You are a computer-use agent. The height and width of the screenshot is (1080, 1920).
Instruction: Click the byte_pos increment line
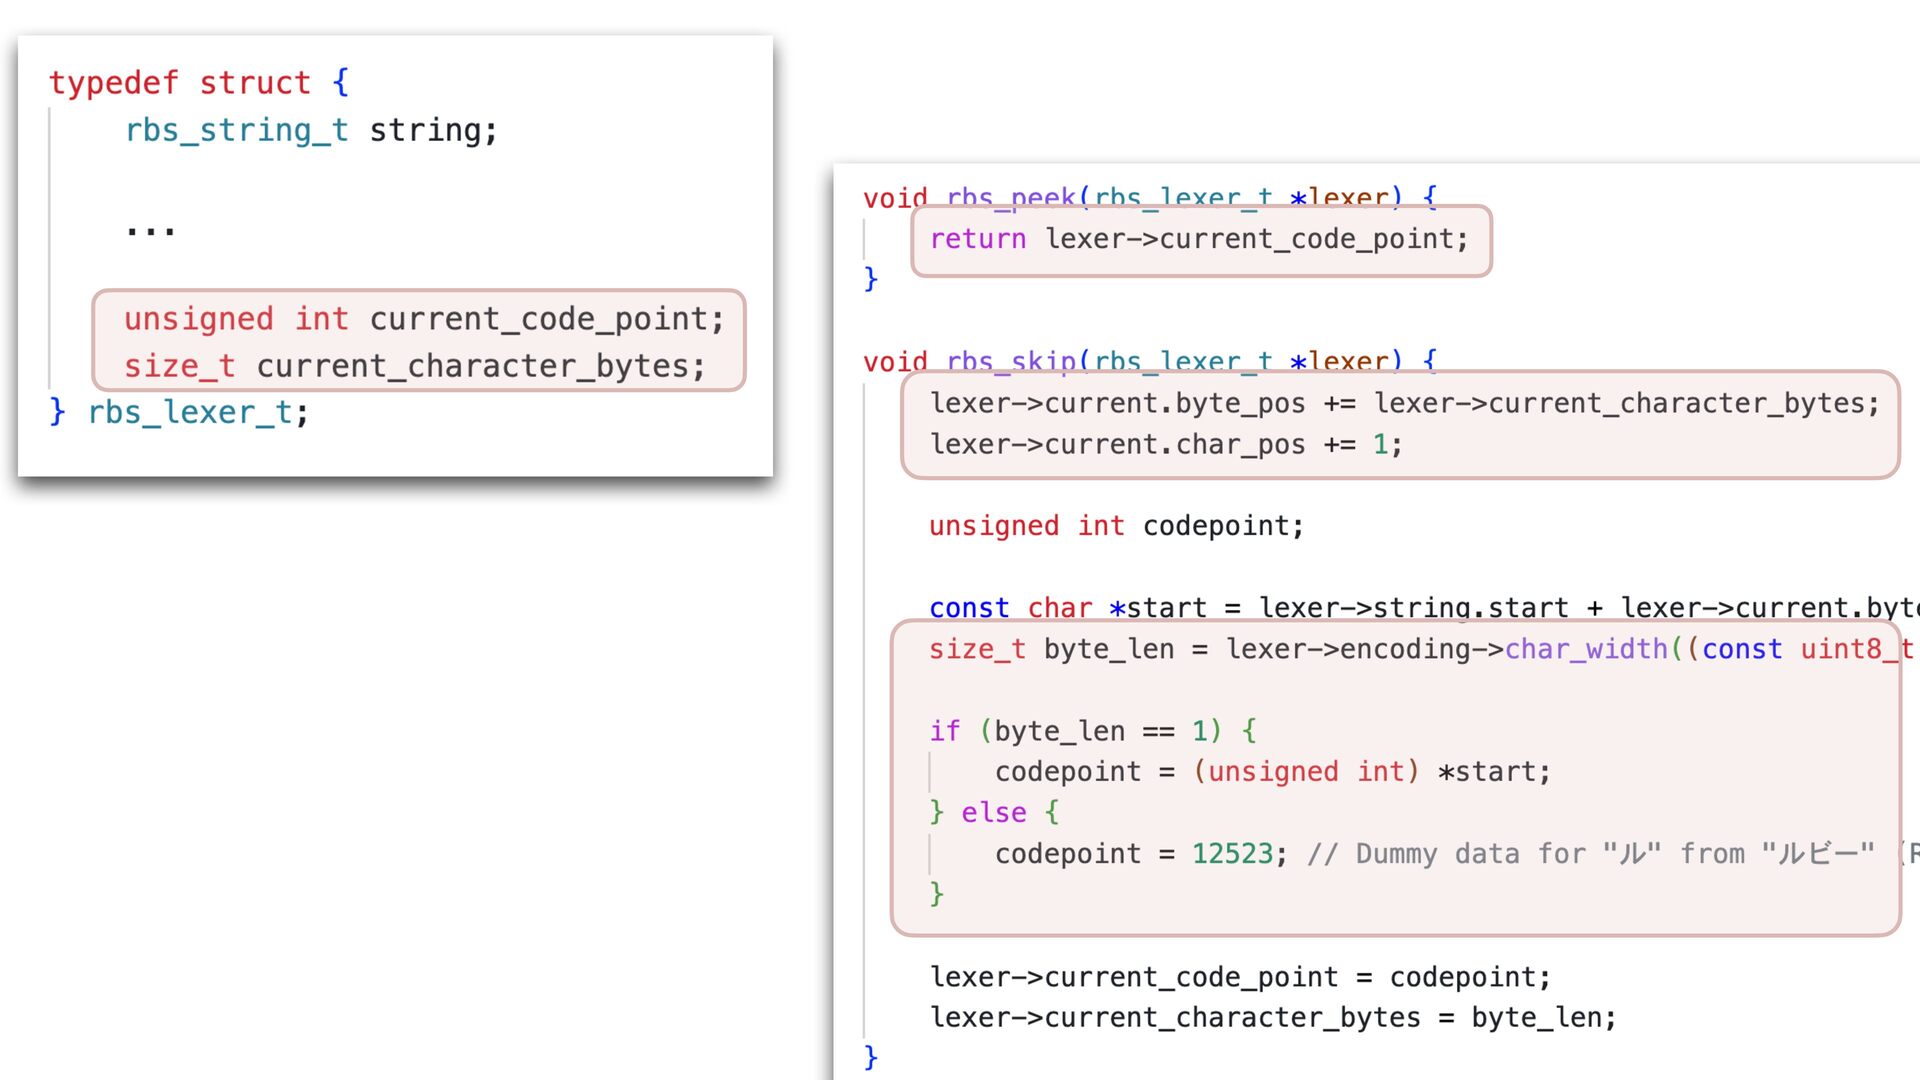tap(1404, 403)
